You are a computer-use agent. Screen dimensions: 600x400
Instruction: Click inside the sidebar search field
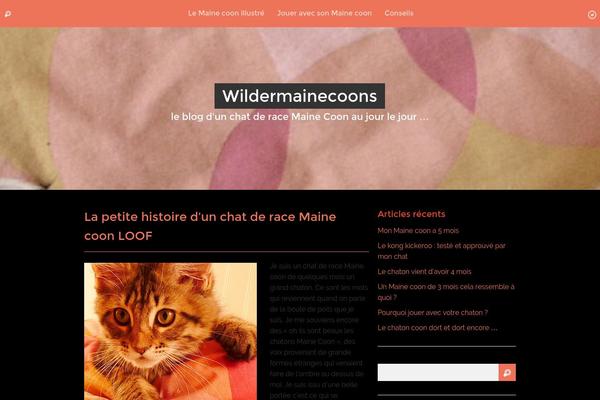tap(438, 372)
